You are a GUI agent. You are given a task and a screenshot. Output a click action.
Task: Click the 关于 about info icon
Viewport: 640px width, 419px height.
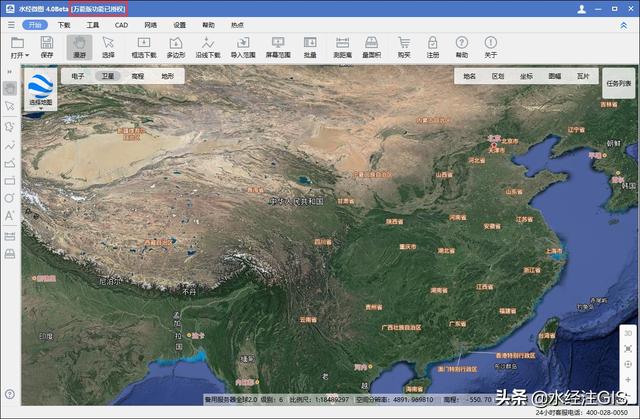coord(491,47)
